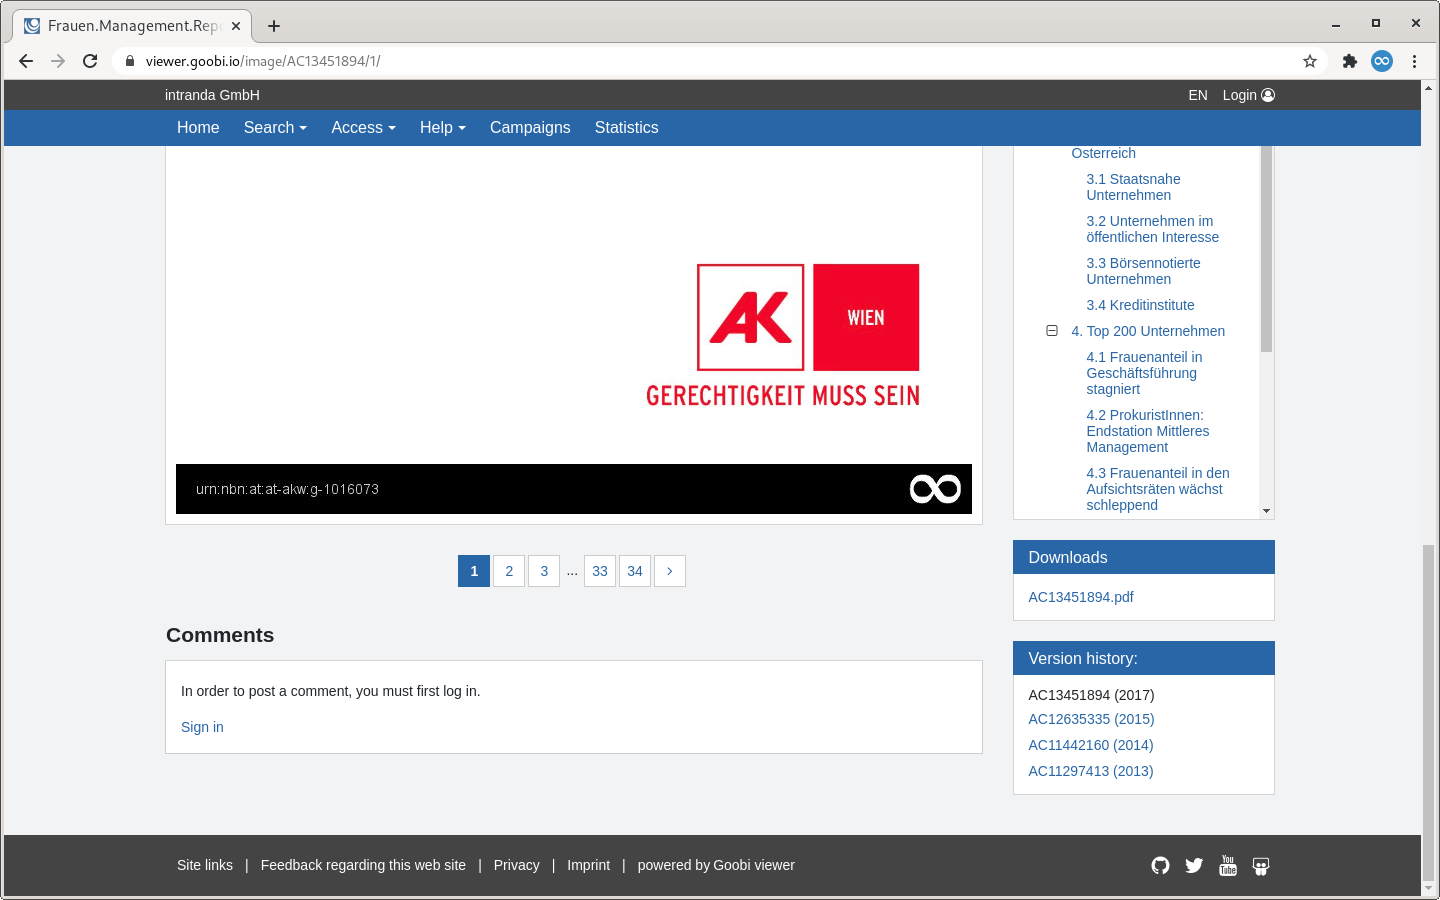
Task: Open the SlideShare icon in footer
Action: point(1261,866)
